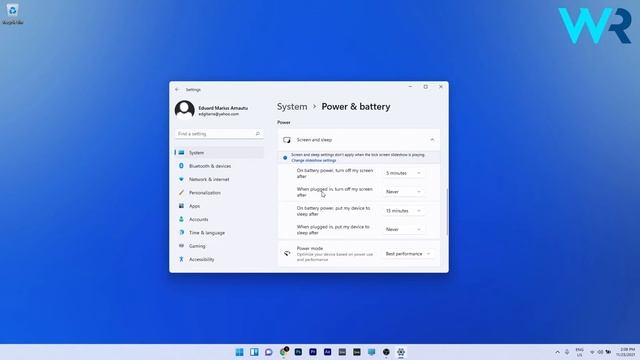Viewport: 640px width, 360px height.
Task: Click the Accessibility sidebar icon
Action: coord(181,259)
